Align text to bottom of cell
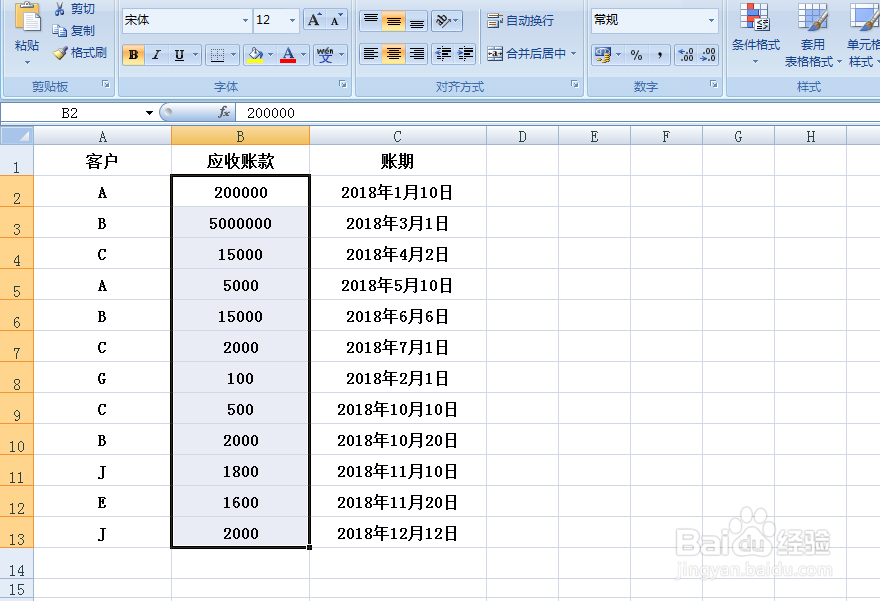The image size is (880, 601). pyautogui.click(x=416, y=20)
